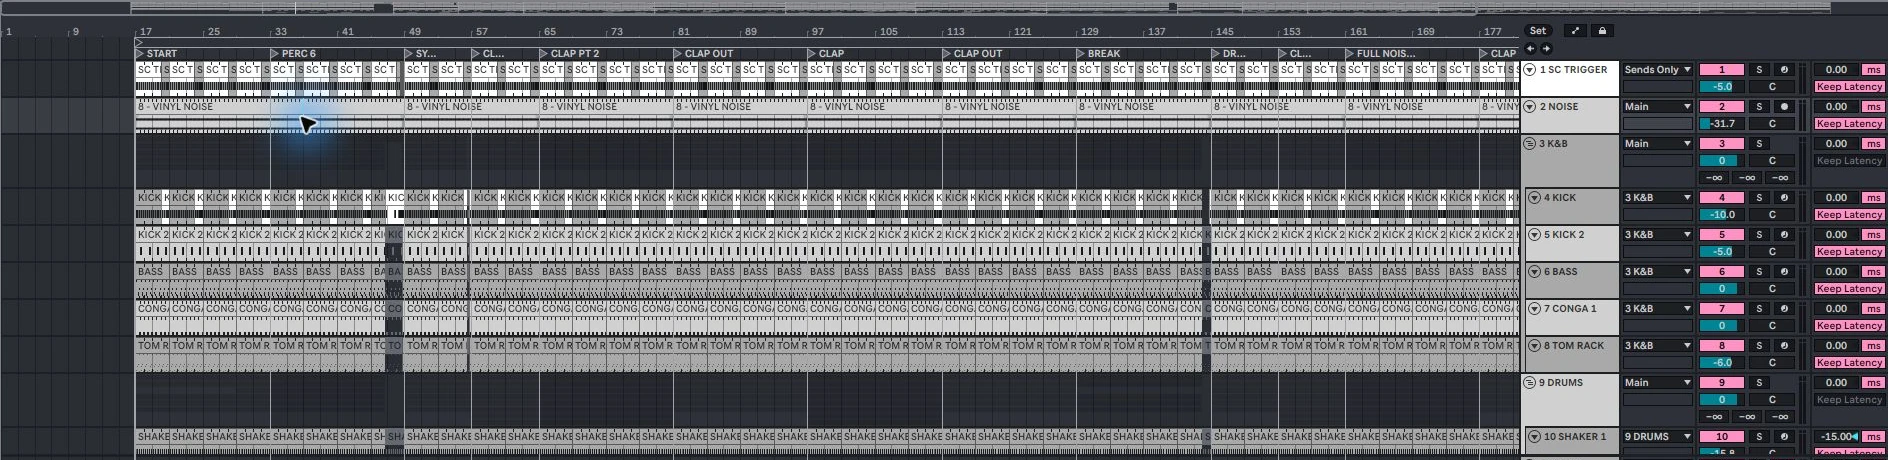Screen dimensions: 1888x460
Task: Open the Main output dropdown on 9 DRUMS
Action: coord(1657,383)
